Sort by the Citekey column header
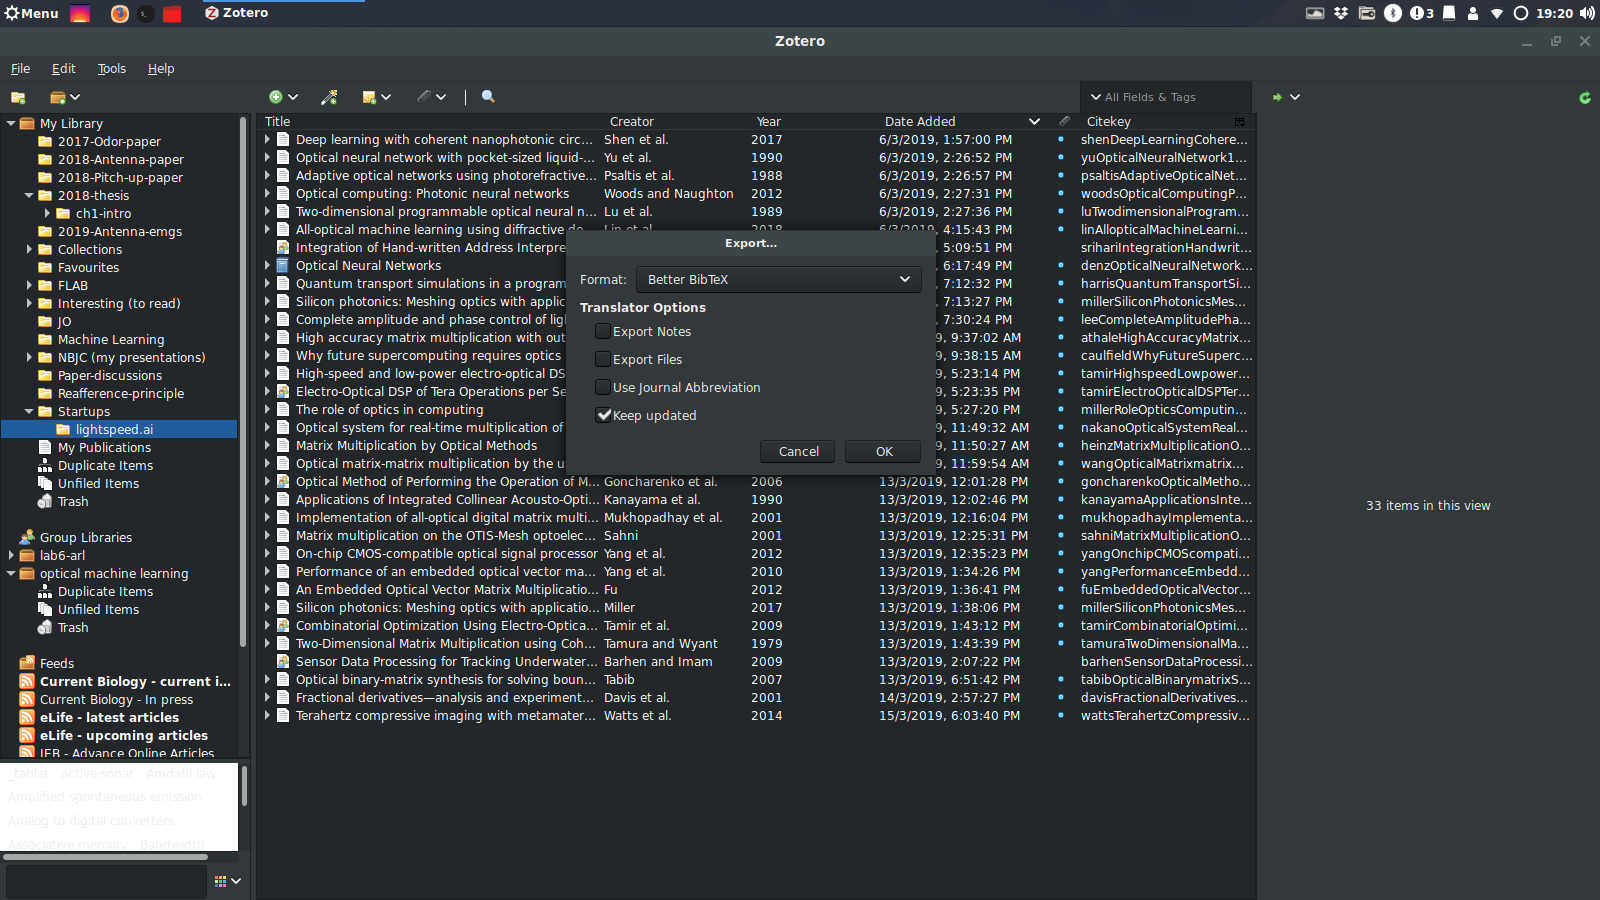This screenshot has height=900, width=1600. pyautogui.click(x=1155, y=122)
